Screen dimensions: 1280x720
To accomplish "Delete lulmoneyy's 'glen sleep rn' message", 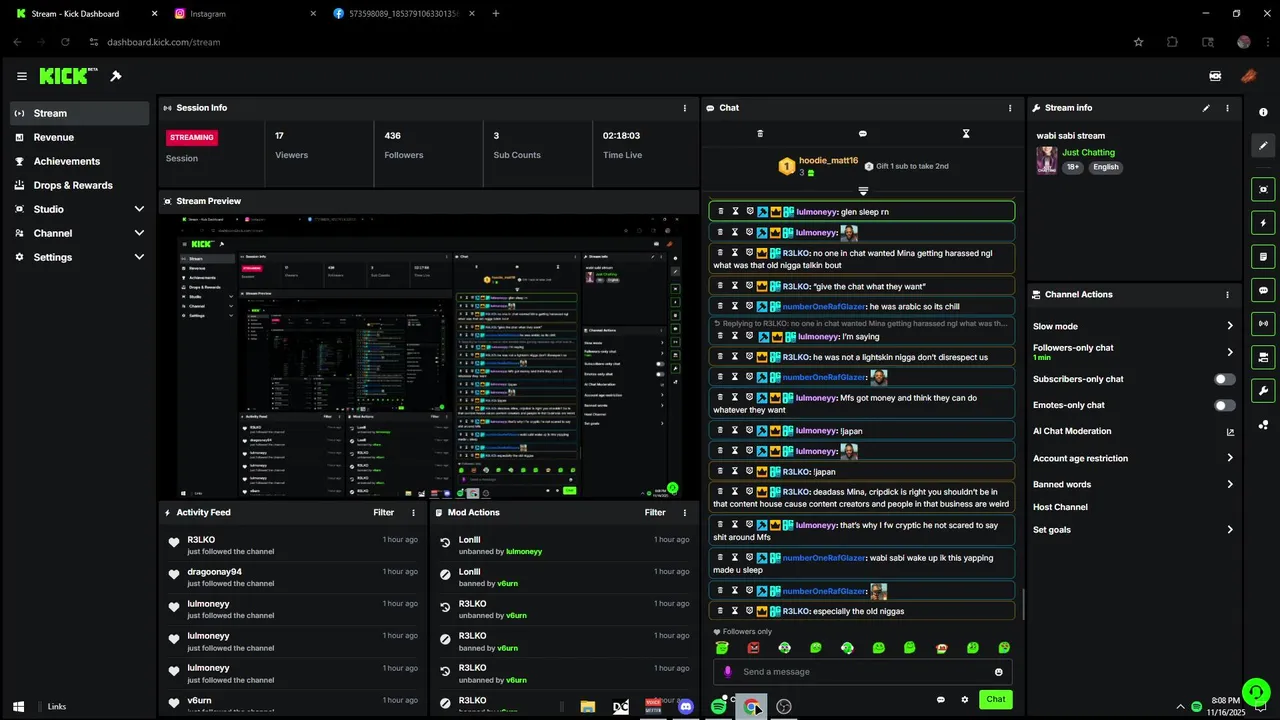I will (x=721, y=212).
